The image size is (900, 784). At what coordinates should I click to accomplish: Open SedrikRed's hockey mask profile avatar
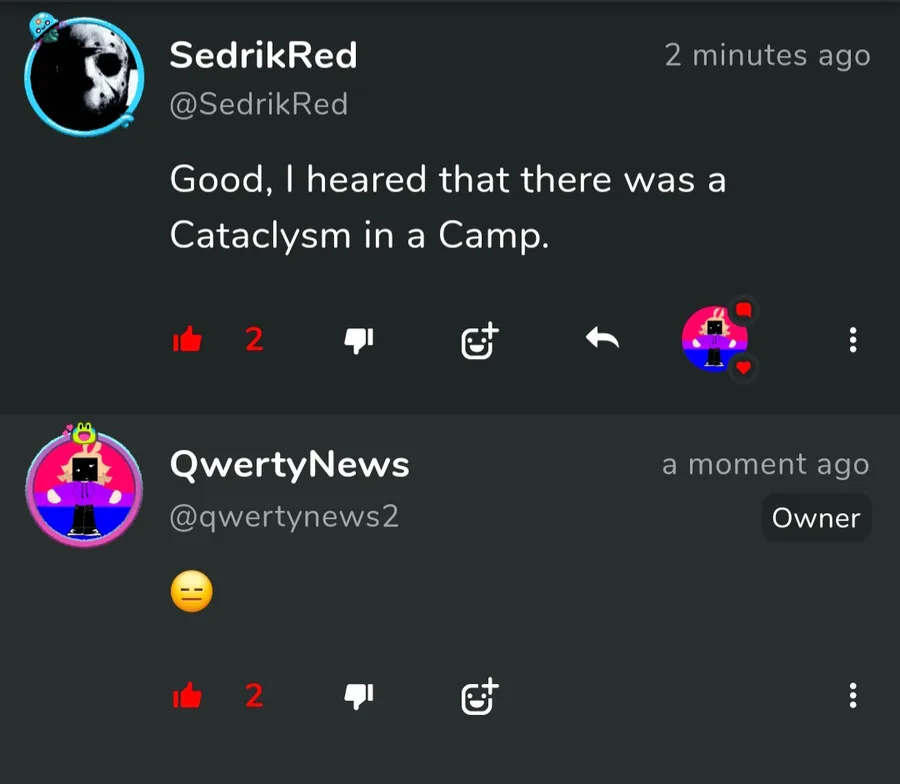pyautogui.click(x=84, y=76)
